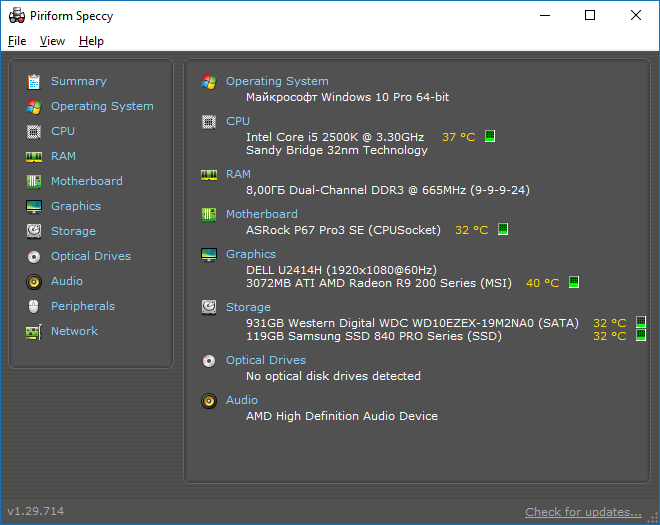Open Storage in the sidebar

click(x=73, y=231)
